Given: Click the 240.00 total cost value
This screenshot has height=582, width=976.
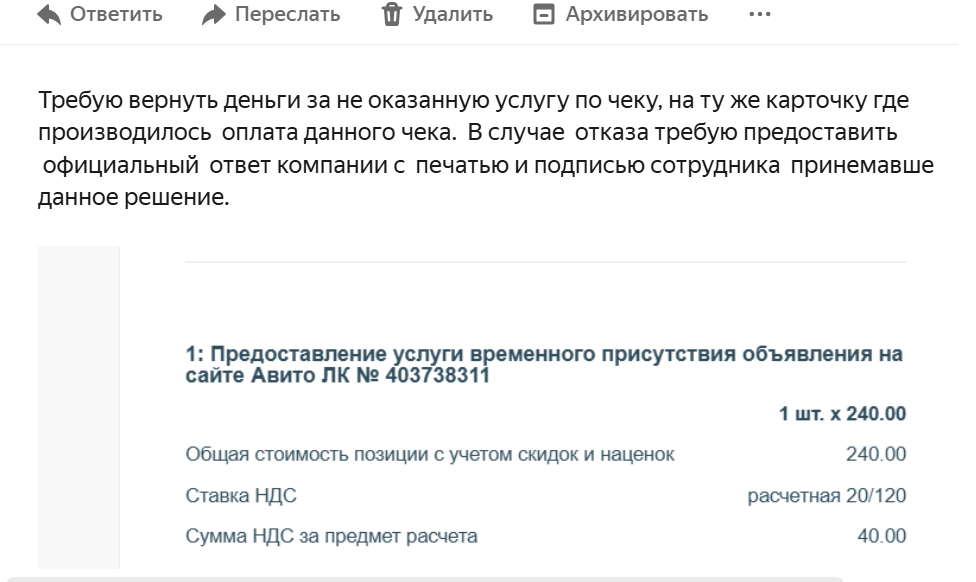Looking at the screenshot, I should pos(876,455).
